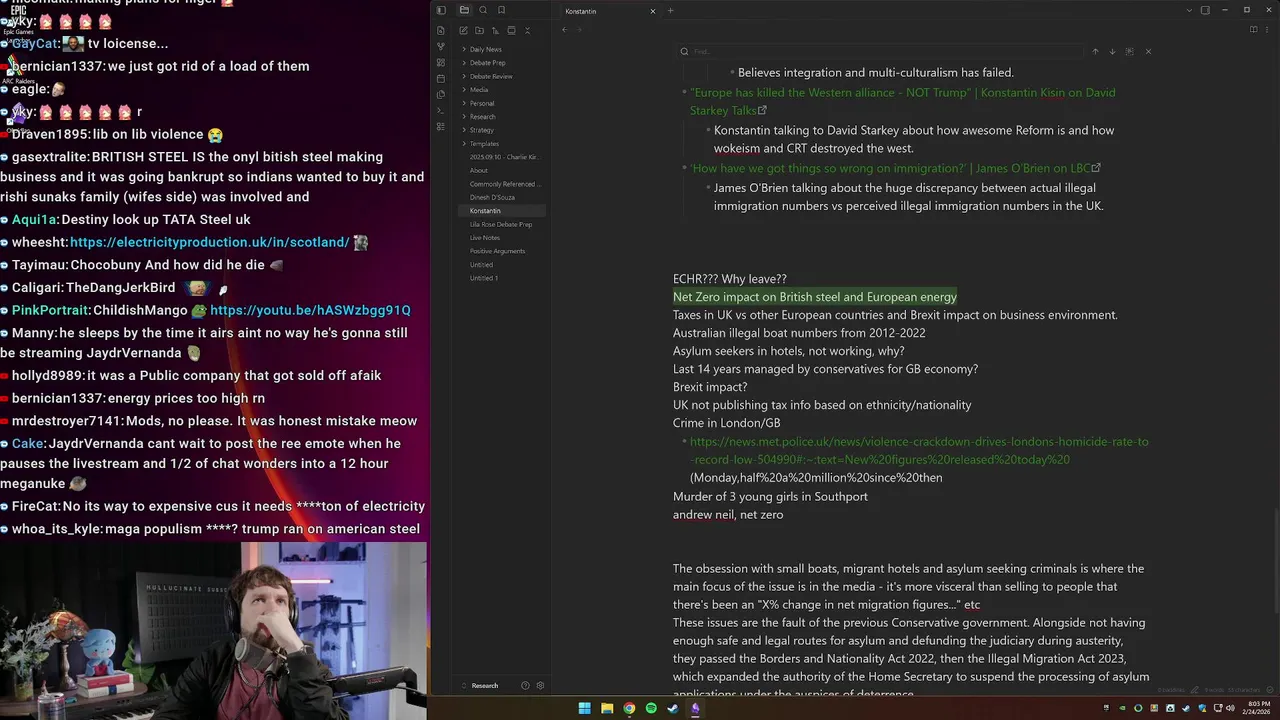The height and width of the screenshot is (720, 1280).
Task: Open the James O'Brien LBC immigration link
Action: (895, 168)
